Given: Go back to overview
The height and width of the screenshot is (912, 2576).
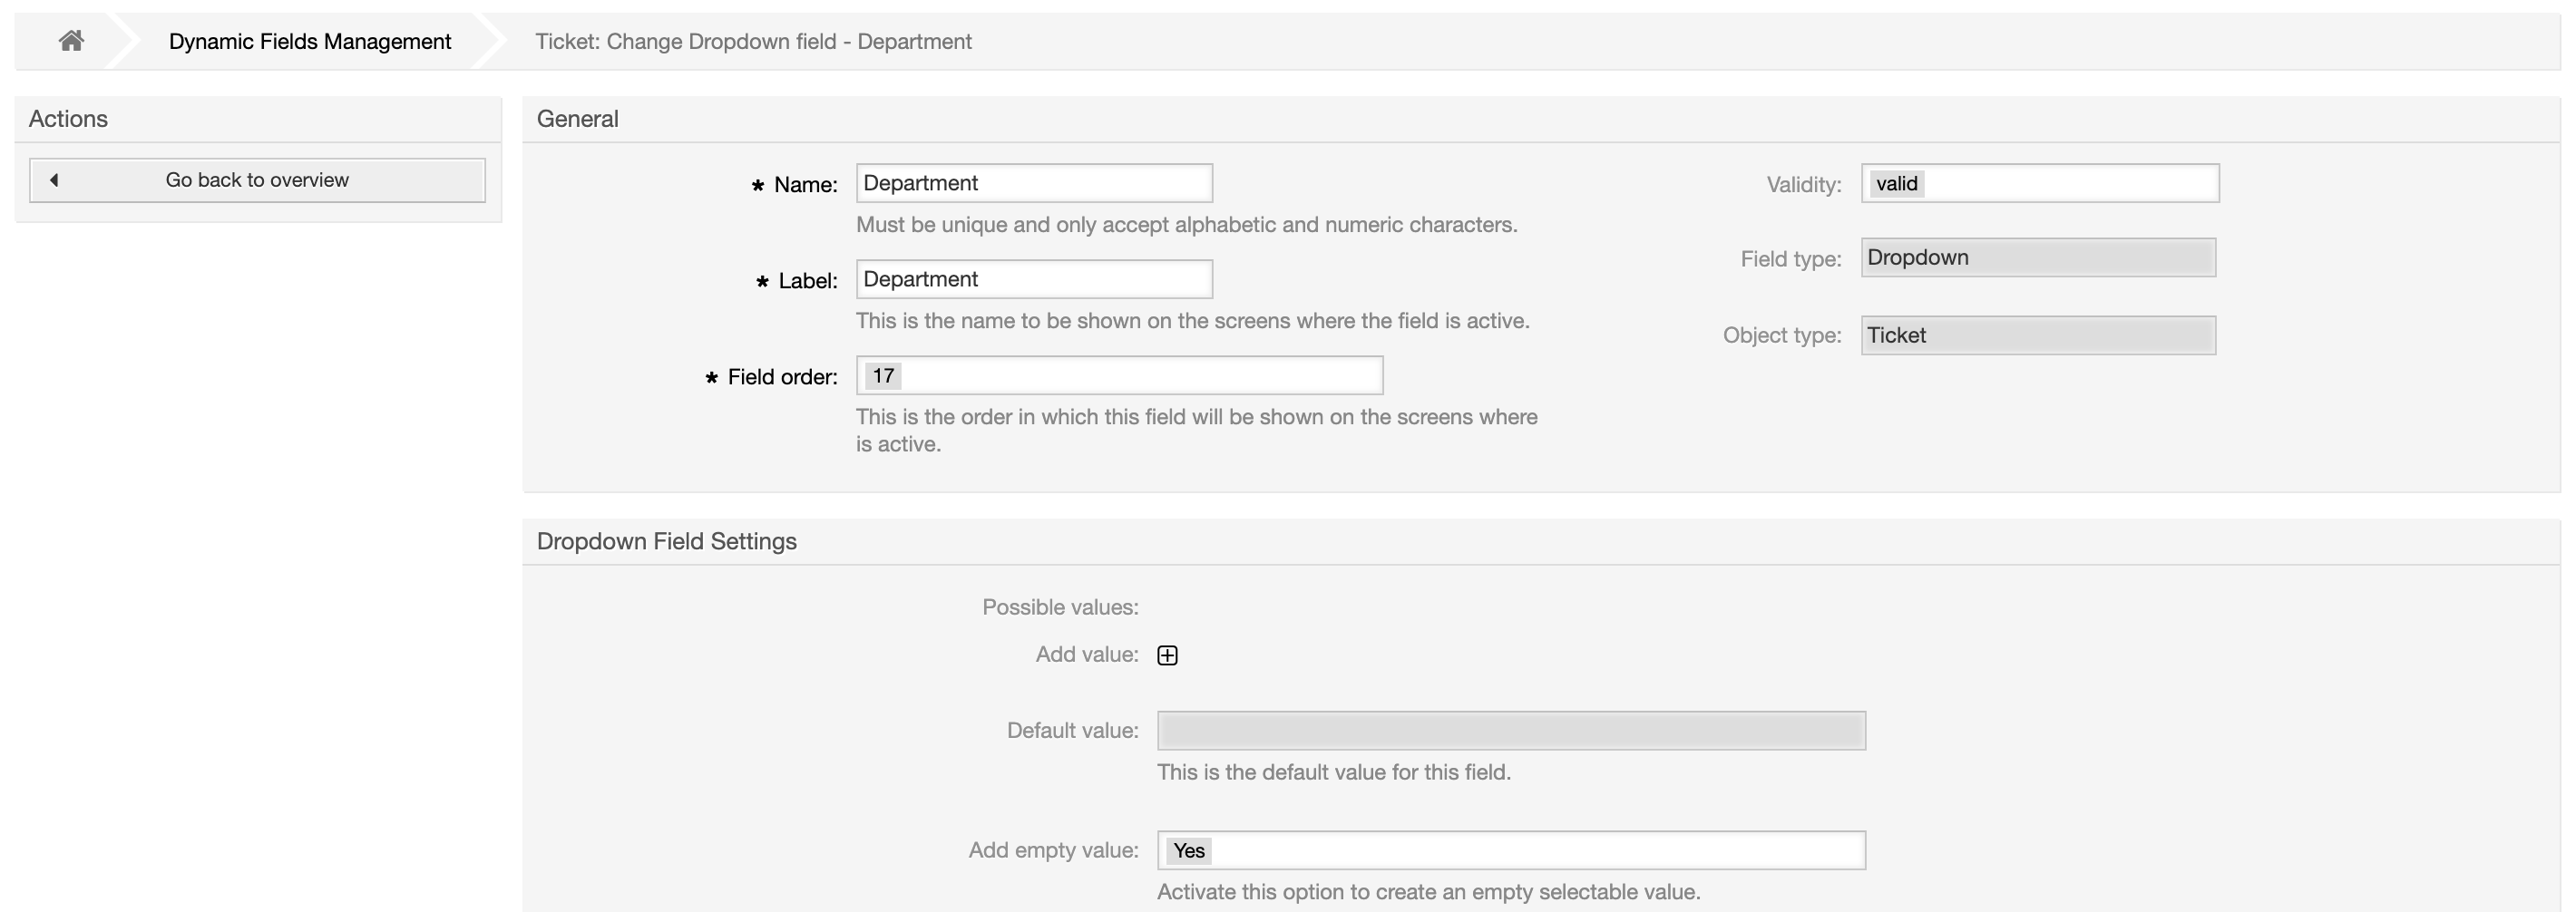Looking at the screenshot, I should click(x=257, y=180).
